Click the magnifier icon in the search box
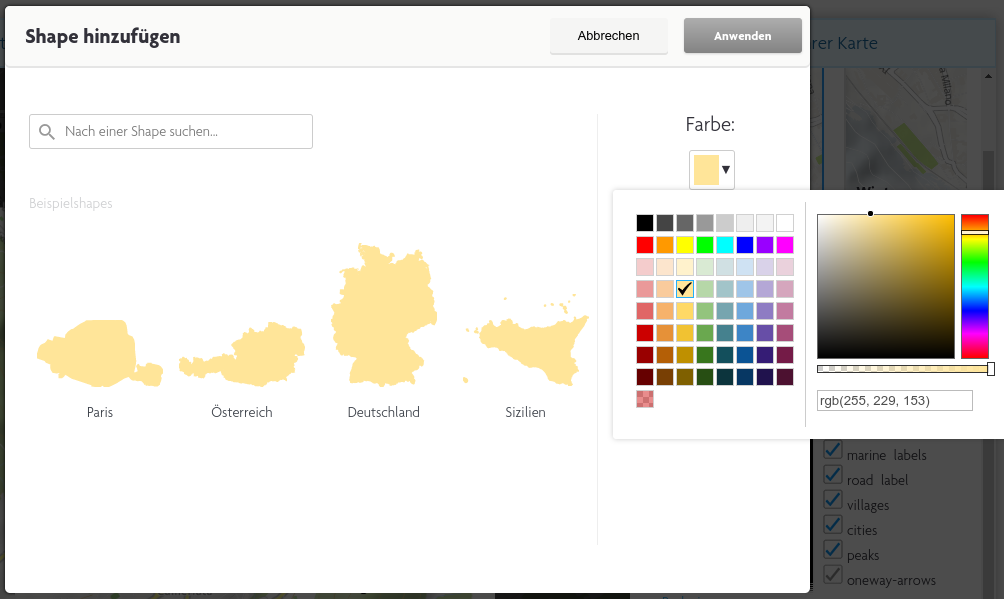Image resolution: width=1004 pixels, height=599 pixels. [x=47, y=132]
